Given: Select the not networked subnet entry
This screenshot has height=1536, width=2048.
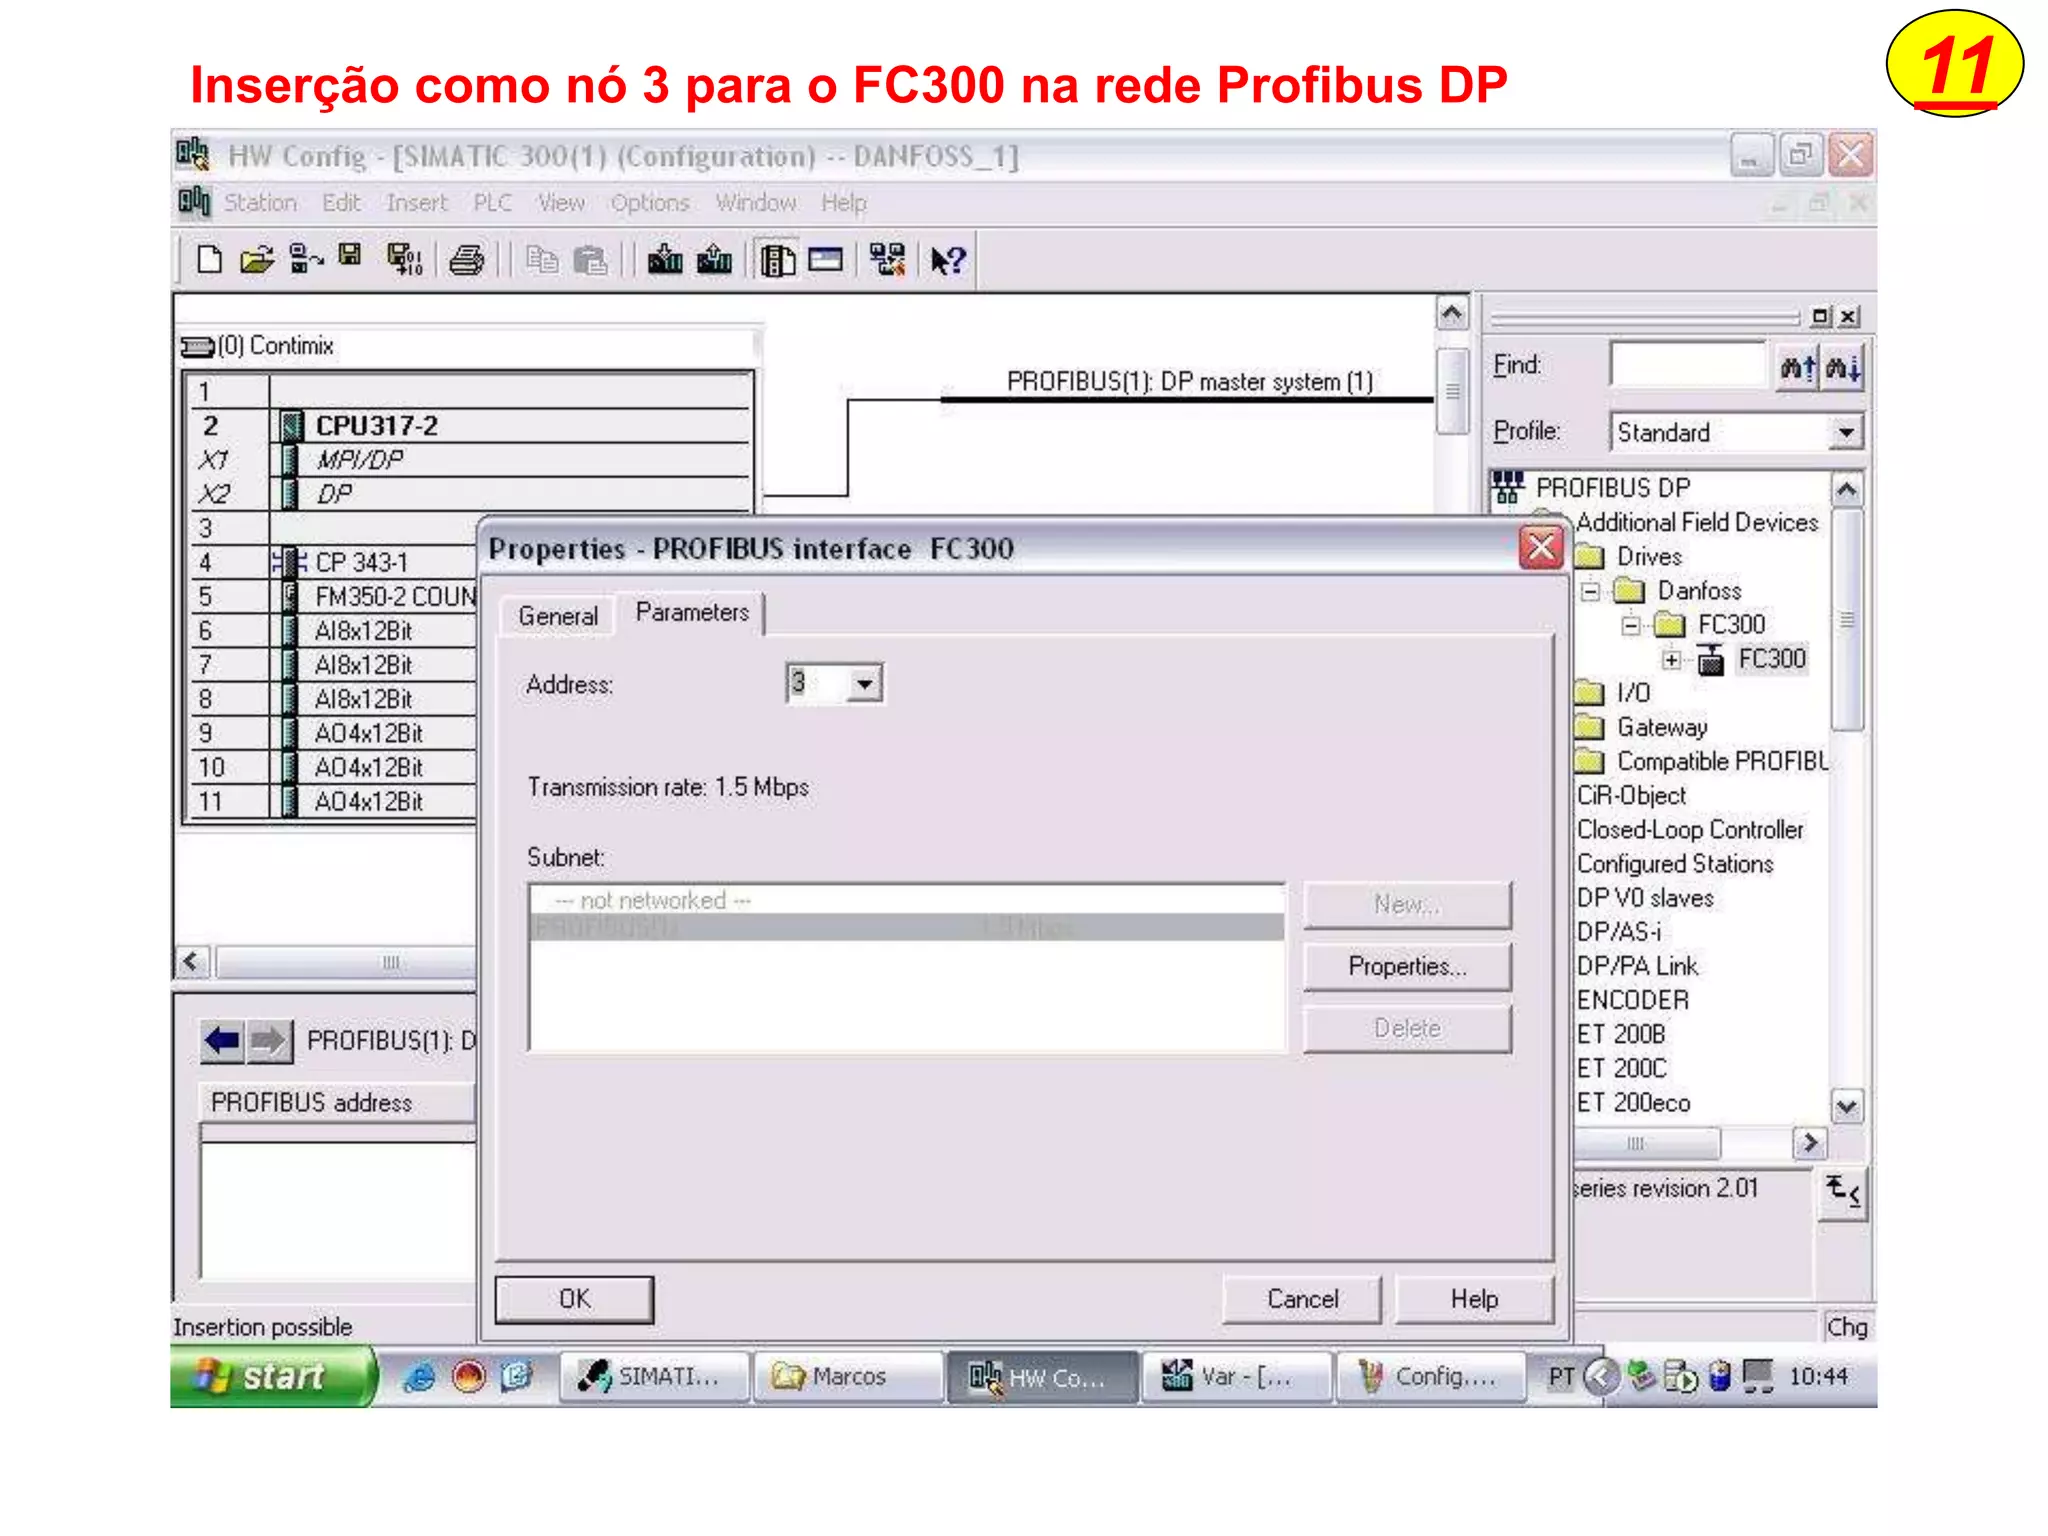Looking at the screenshot, I should tap(906, 901).
